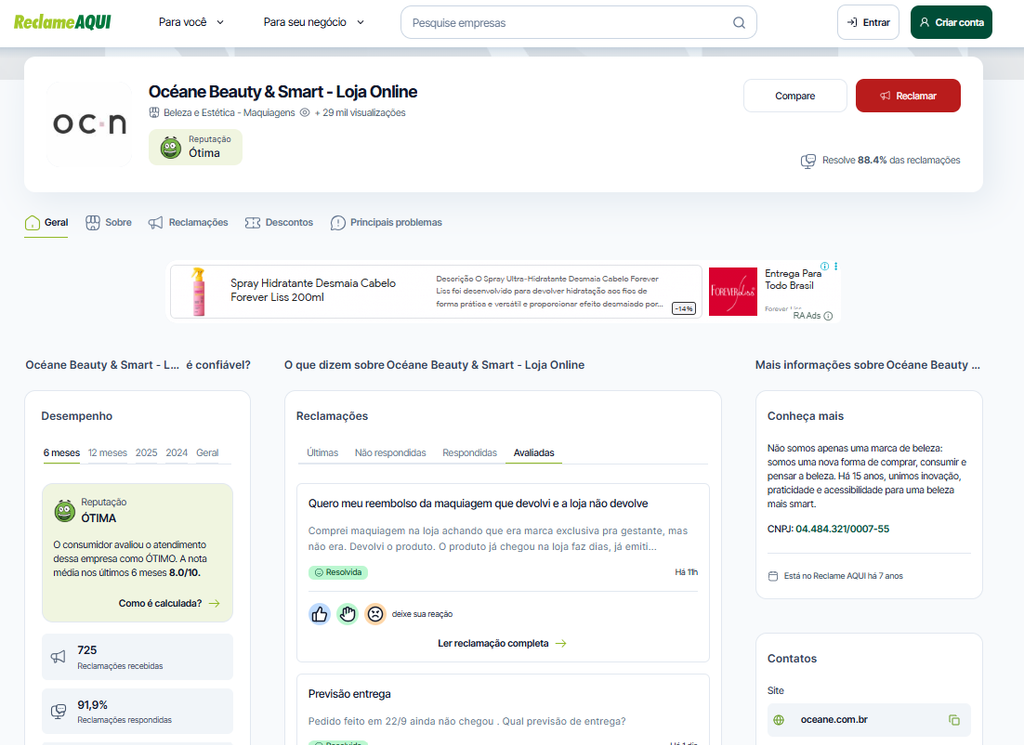Click the ad options three-dot icon
This screenshot has width=1024, height=745.
point(836,266)
